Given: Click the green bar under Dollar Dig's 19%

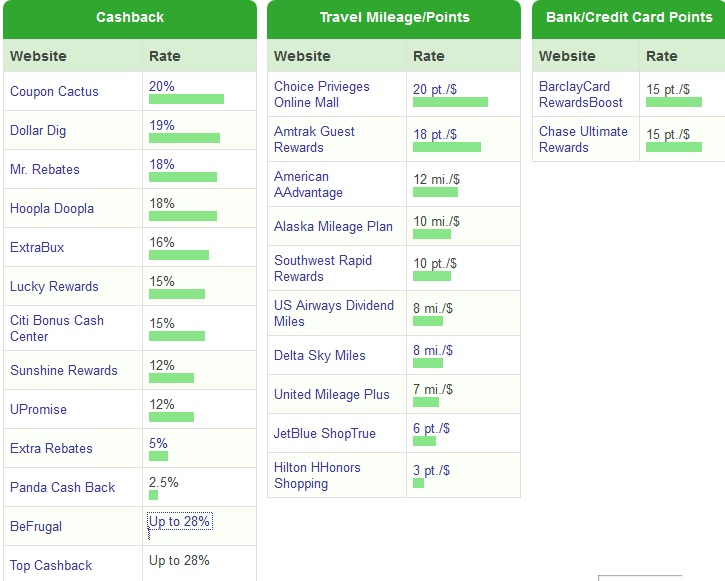Looking at the screenshot, I should 184,138.
